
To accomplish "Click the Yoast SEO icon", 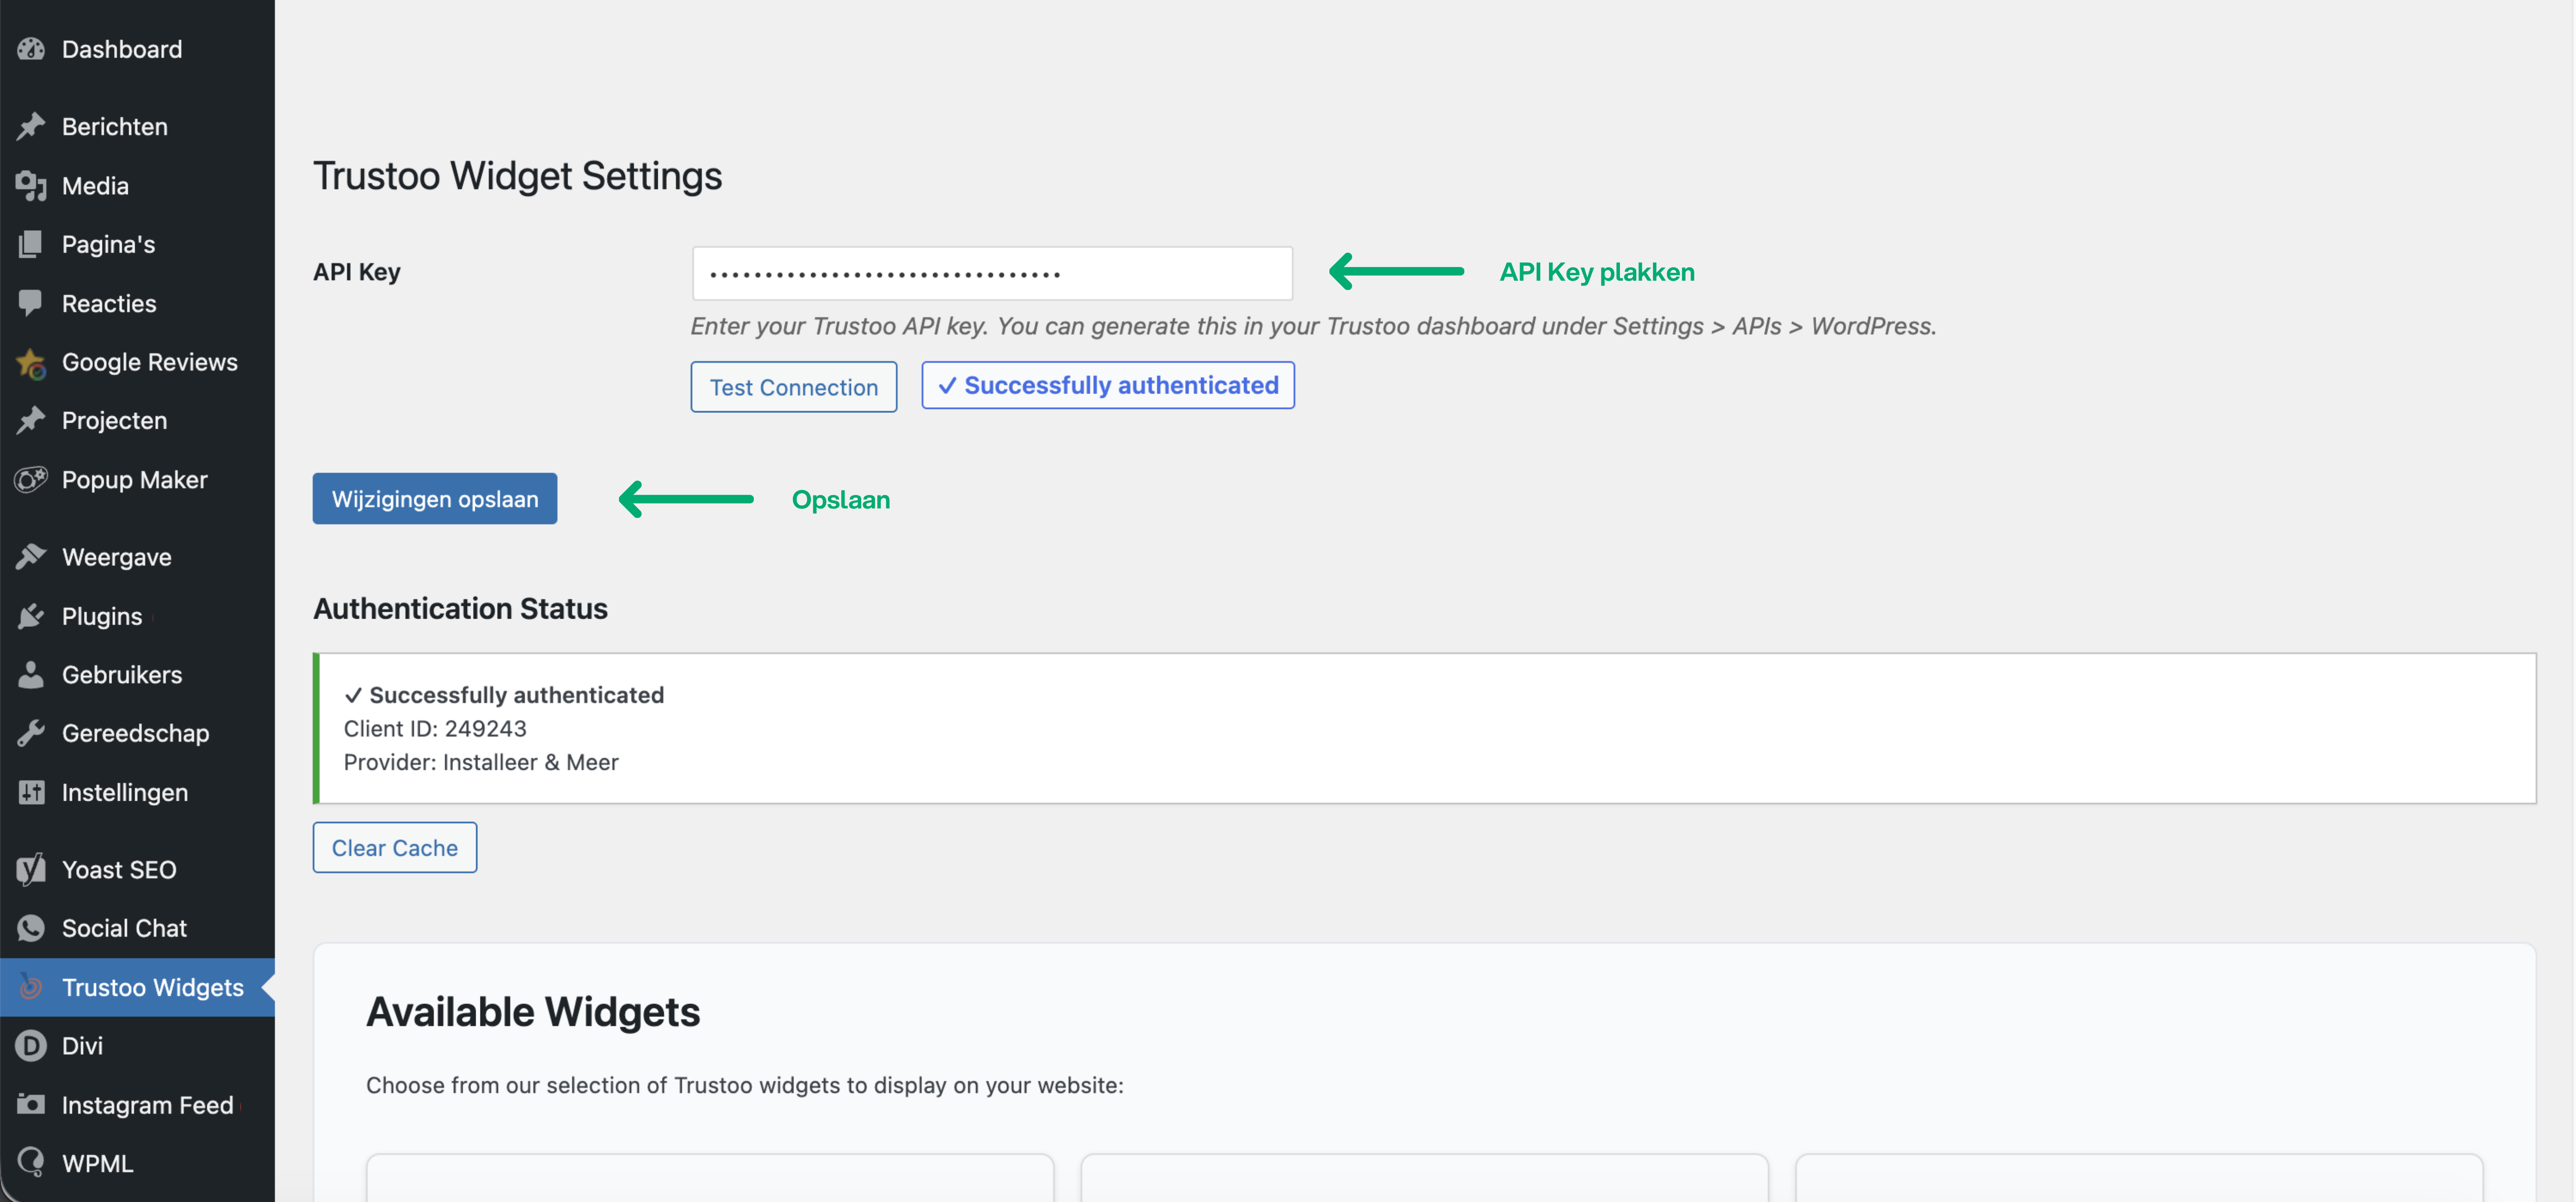I will [31, 869].
